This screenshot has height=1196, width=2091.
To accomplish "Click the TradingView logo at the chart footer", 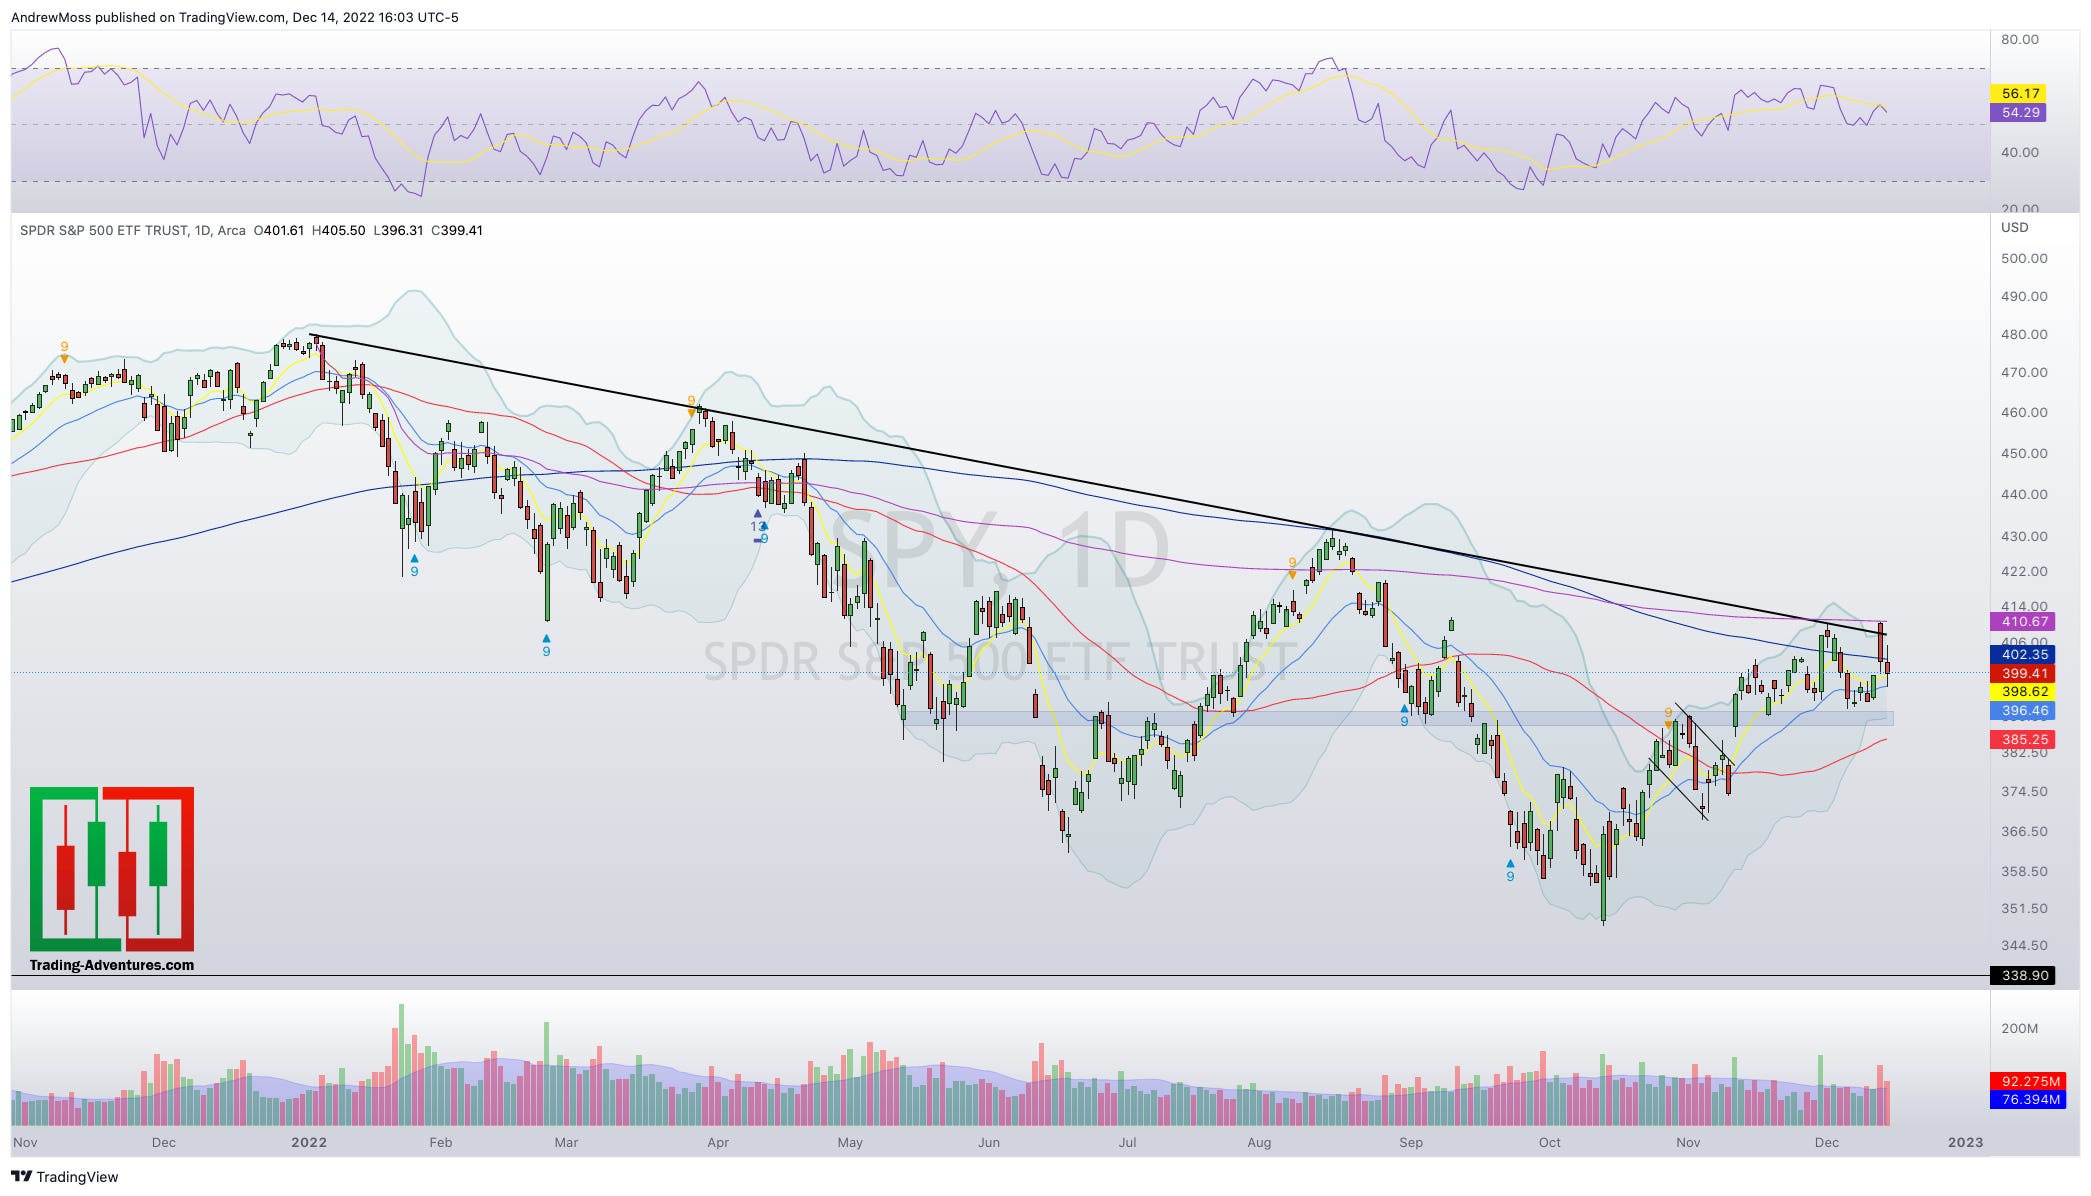I will (64, 1177).
